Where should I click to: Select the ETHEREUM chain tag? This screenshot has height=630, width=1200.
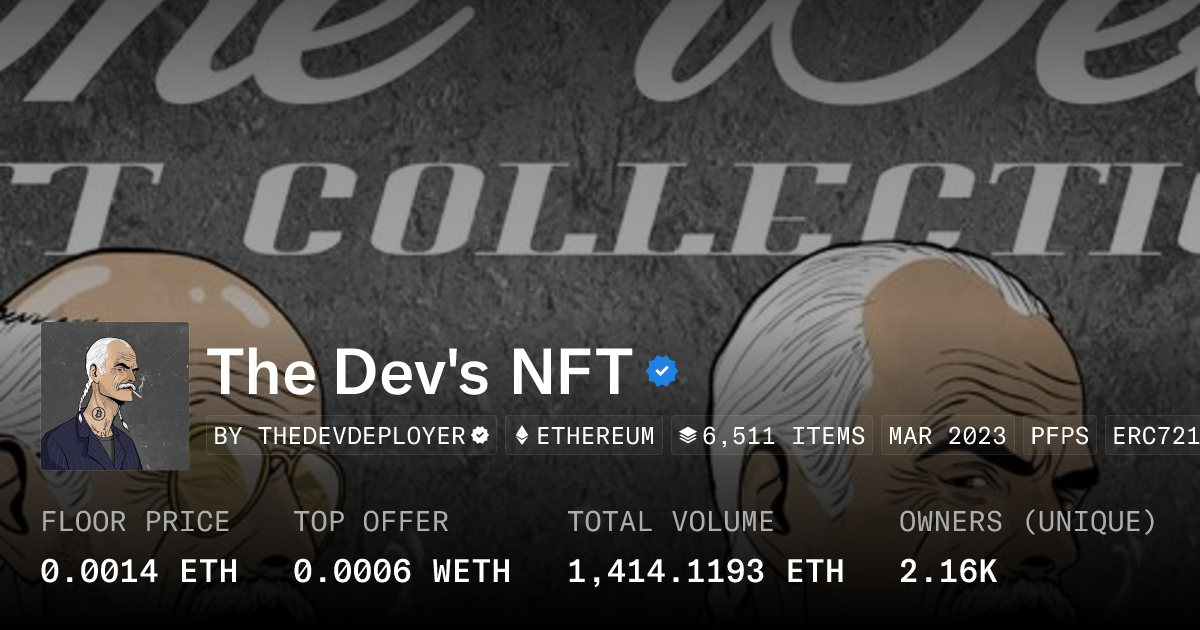[584, 436]
